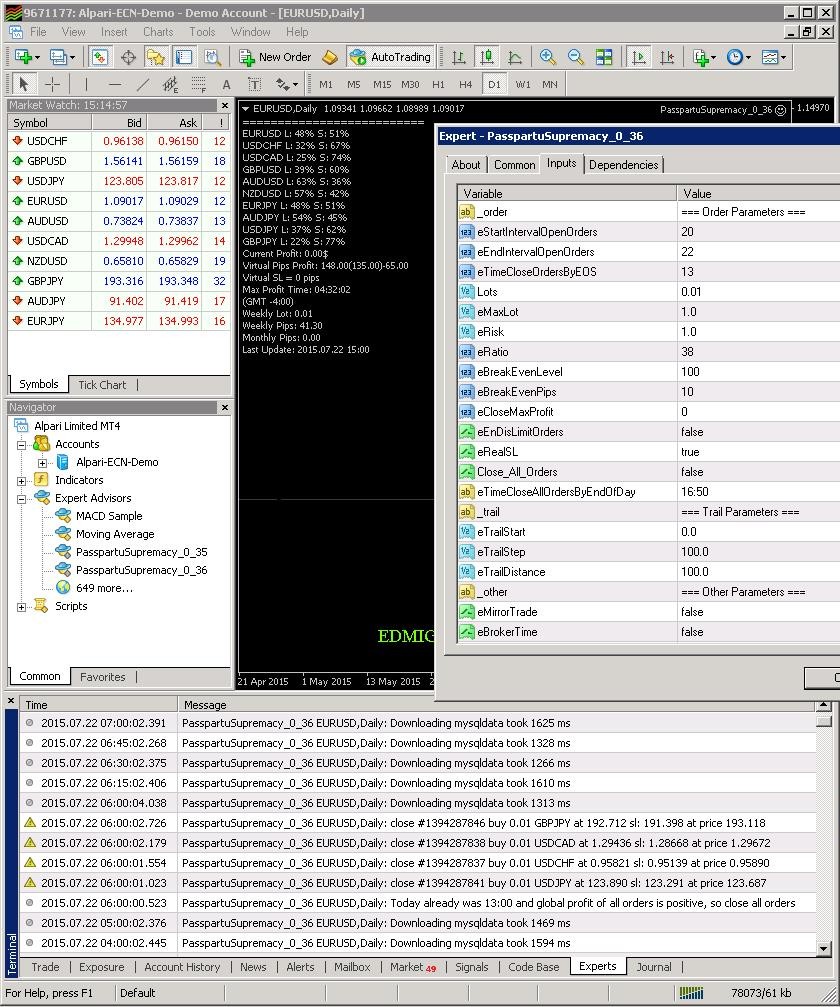Switch to the candlestick chart icon
The height and width of the screenshot is (1007, 840).
[x=487, y=57]
